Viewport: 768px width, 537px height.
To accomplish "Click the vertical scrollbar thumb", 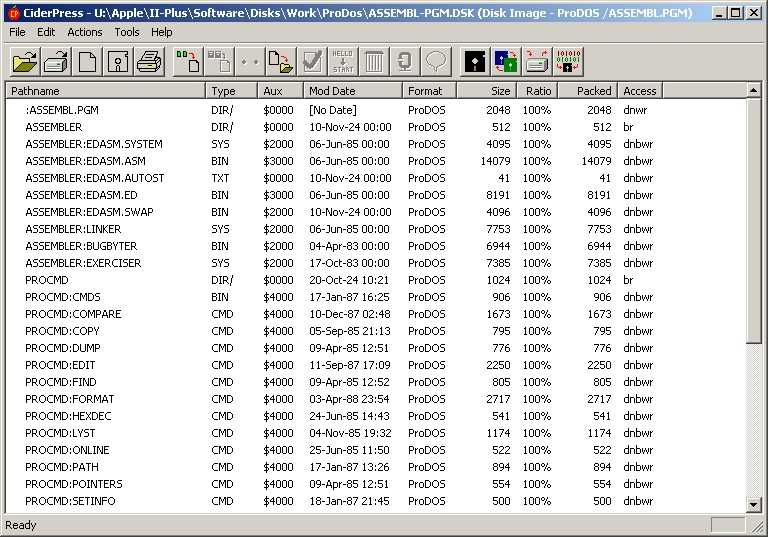I will pyautogui.click(x=753, y=220).
